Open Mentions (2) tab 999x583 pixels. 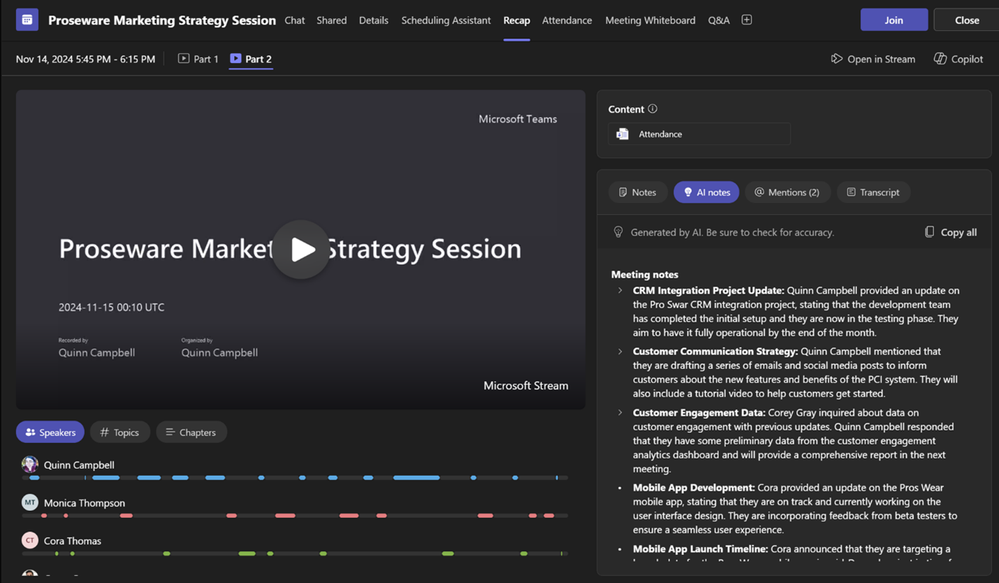(x=787, y=192)
